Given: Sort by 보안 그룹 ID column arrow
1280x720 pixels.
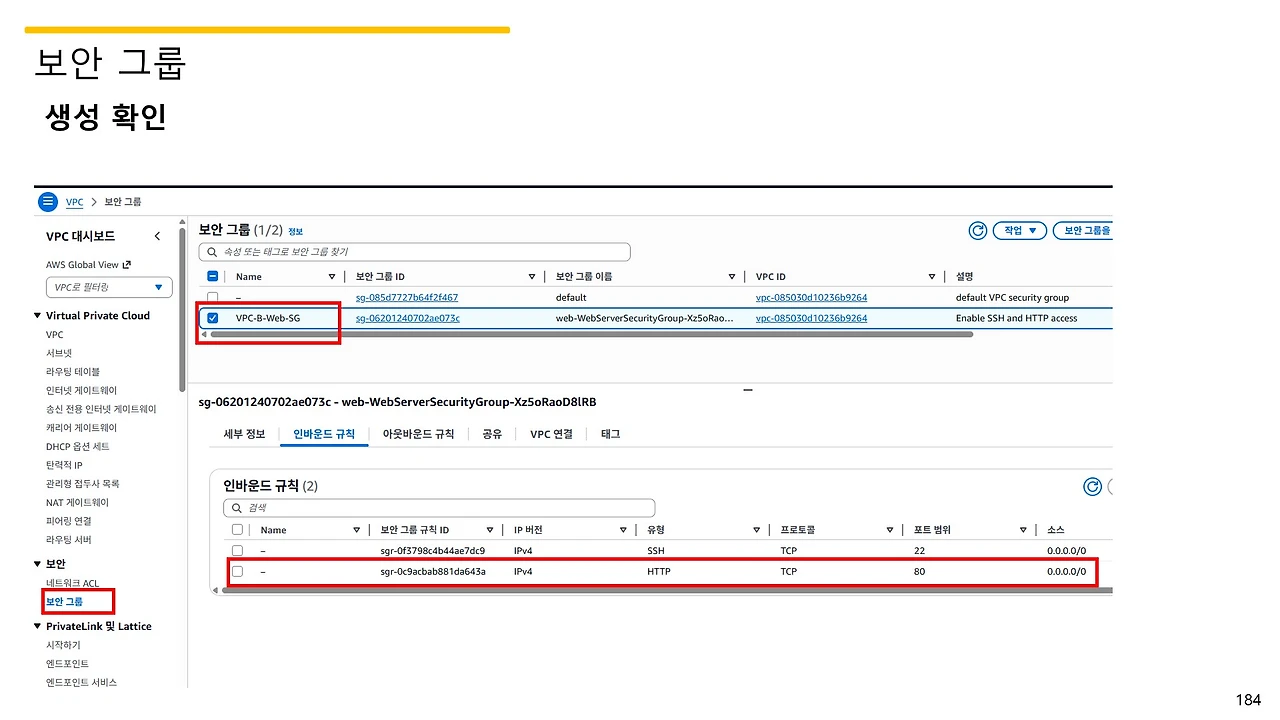Looking at the screenshot, I should click(x=532, y=277).
